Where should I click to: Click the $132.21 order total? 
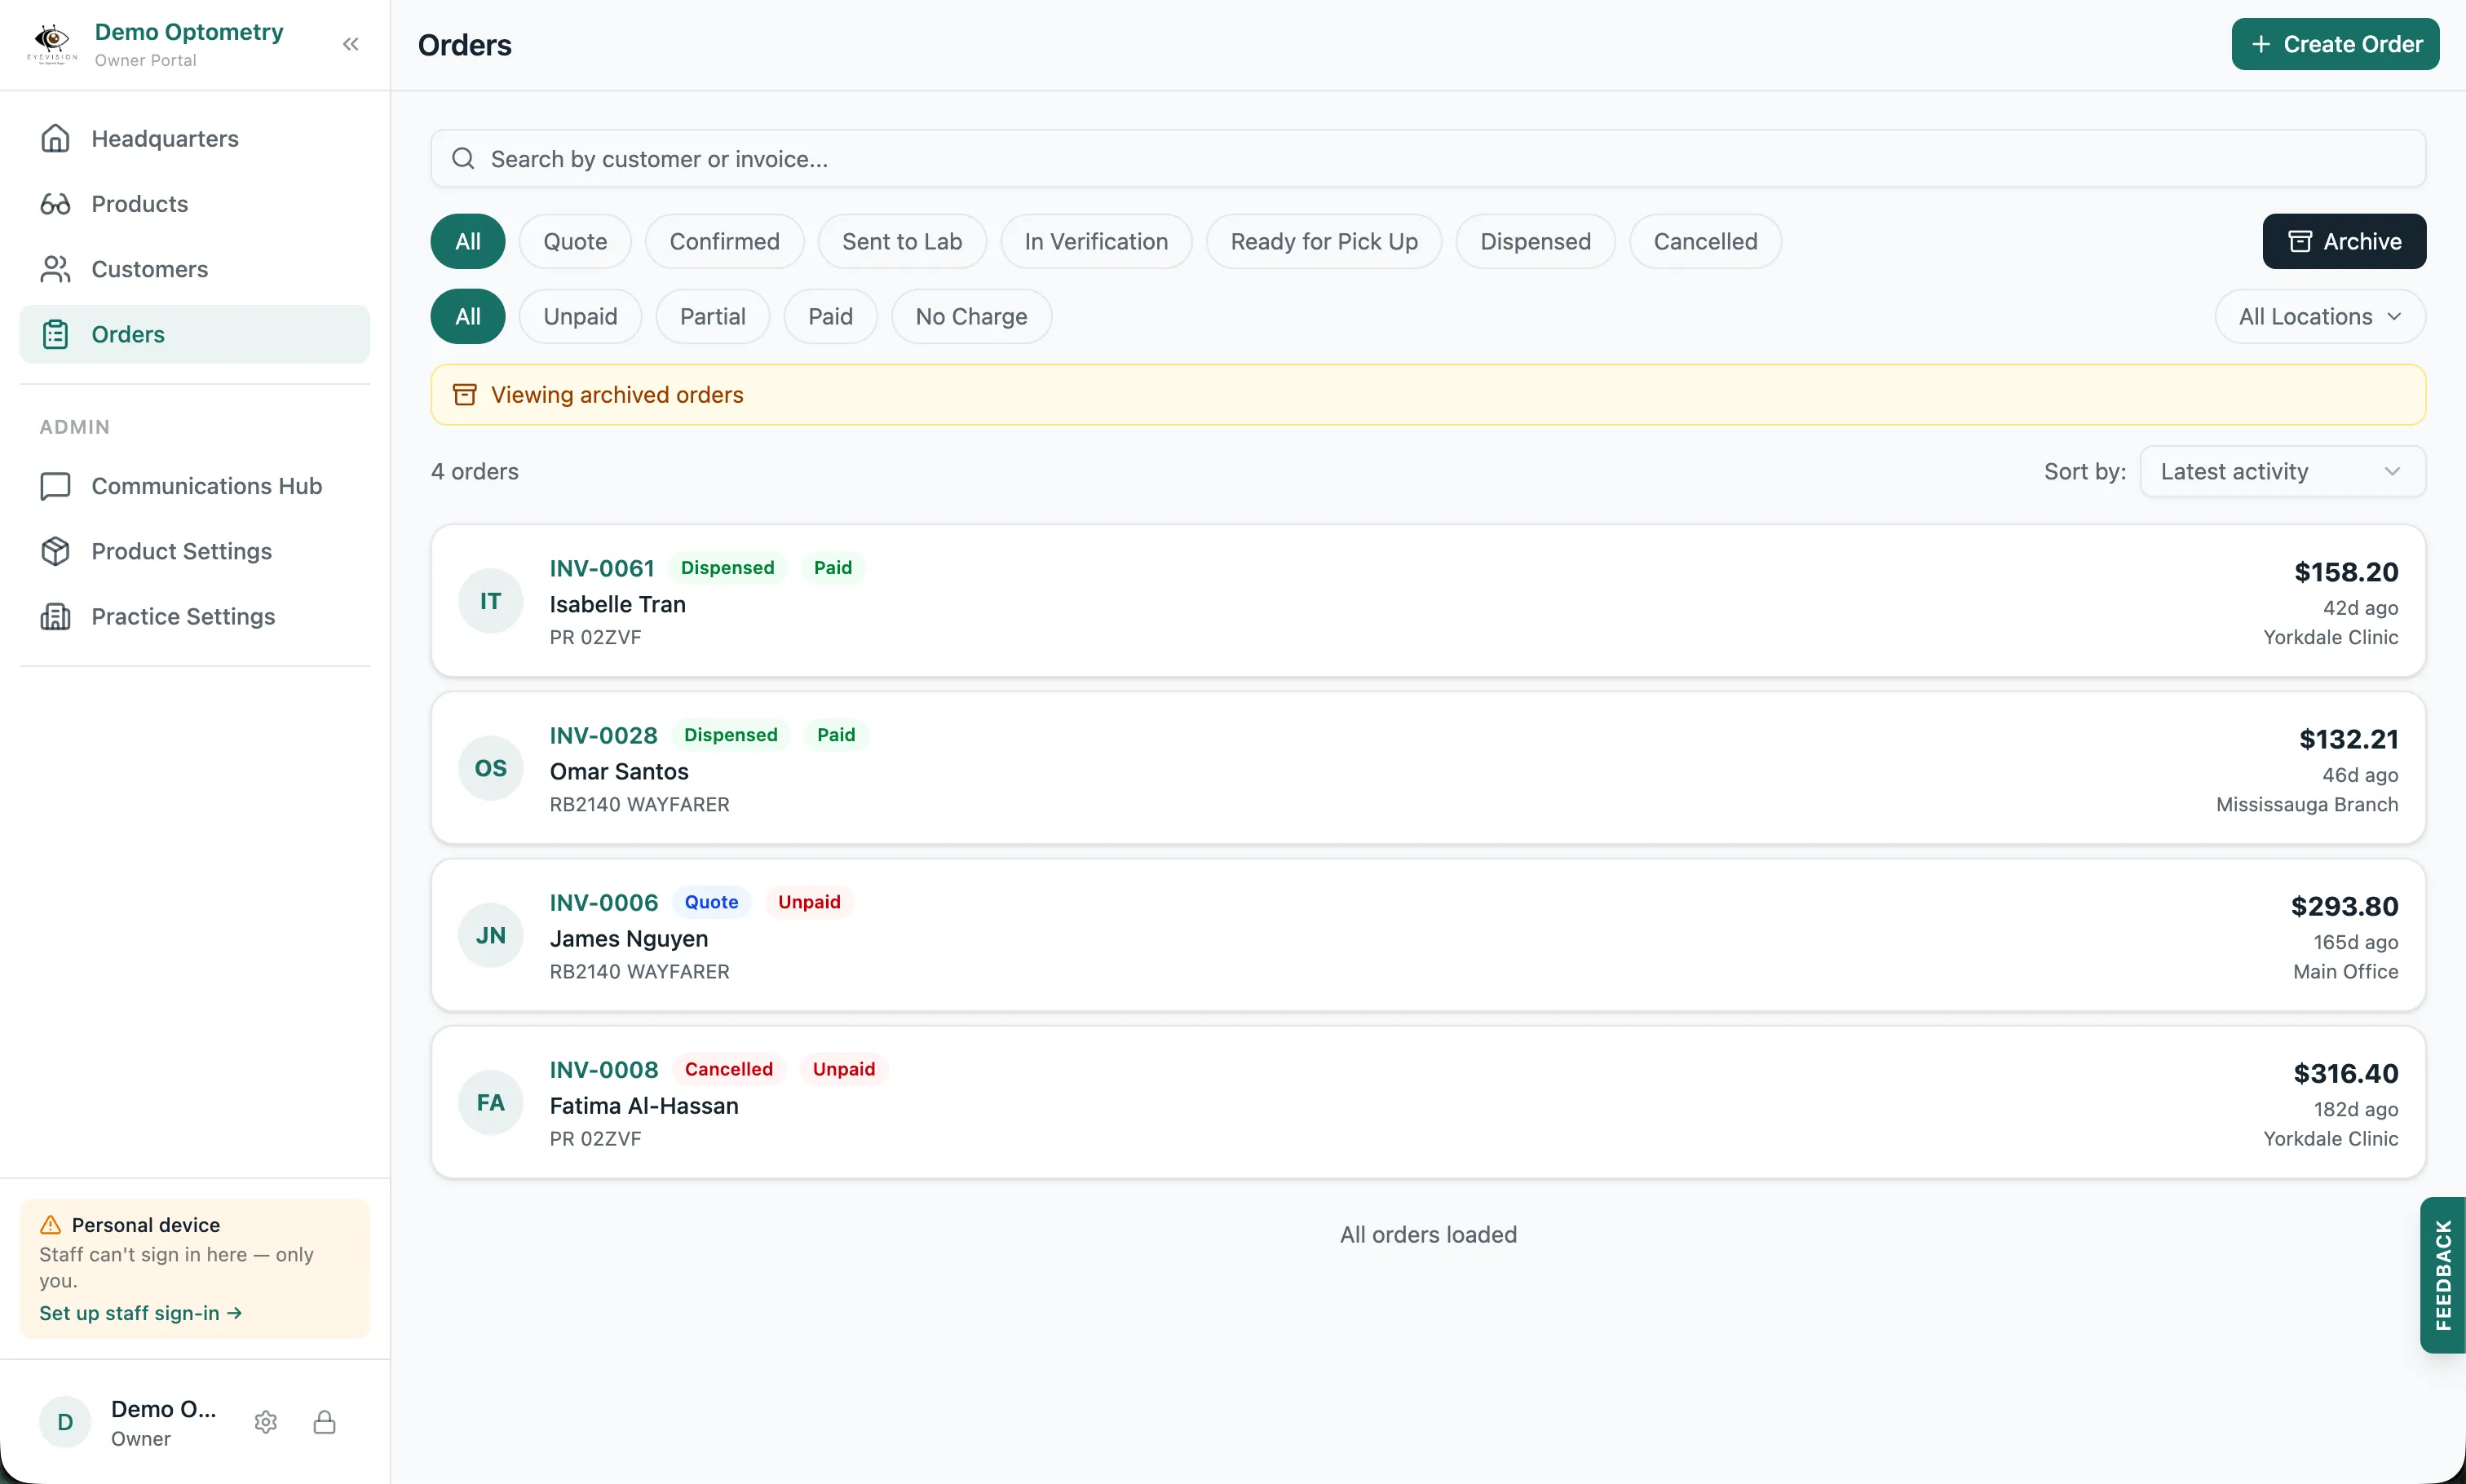[2348, 738]
